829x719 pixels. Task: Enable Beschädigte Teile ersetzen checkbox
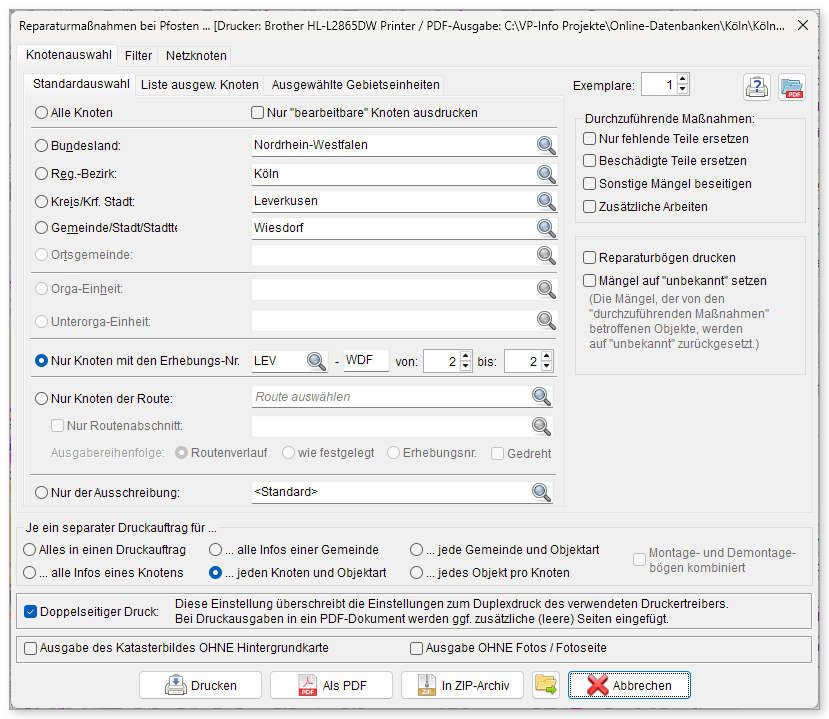click(x=589, y=161)
